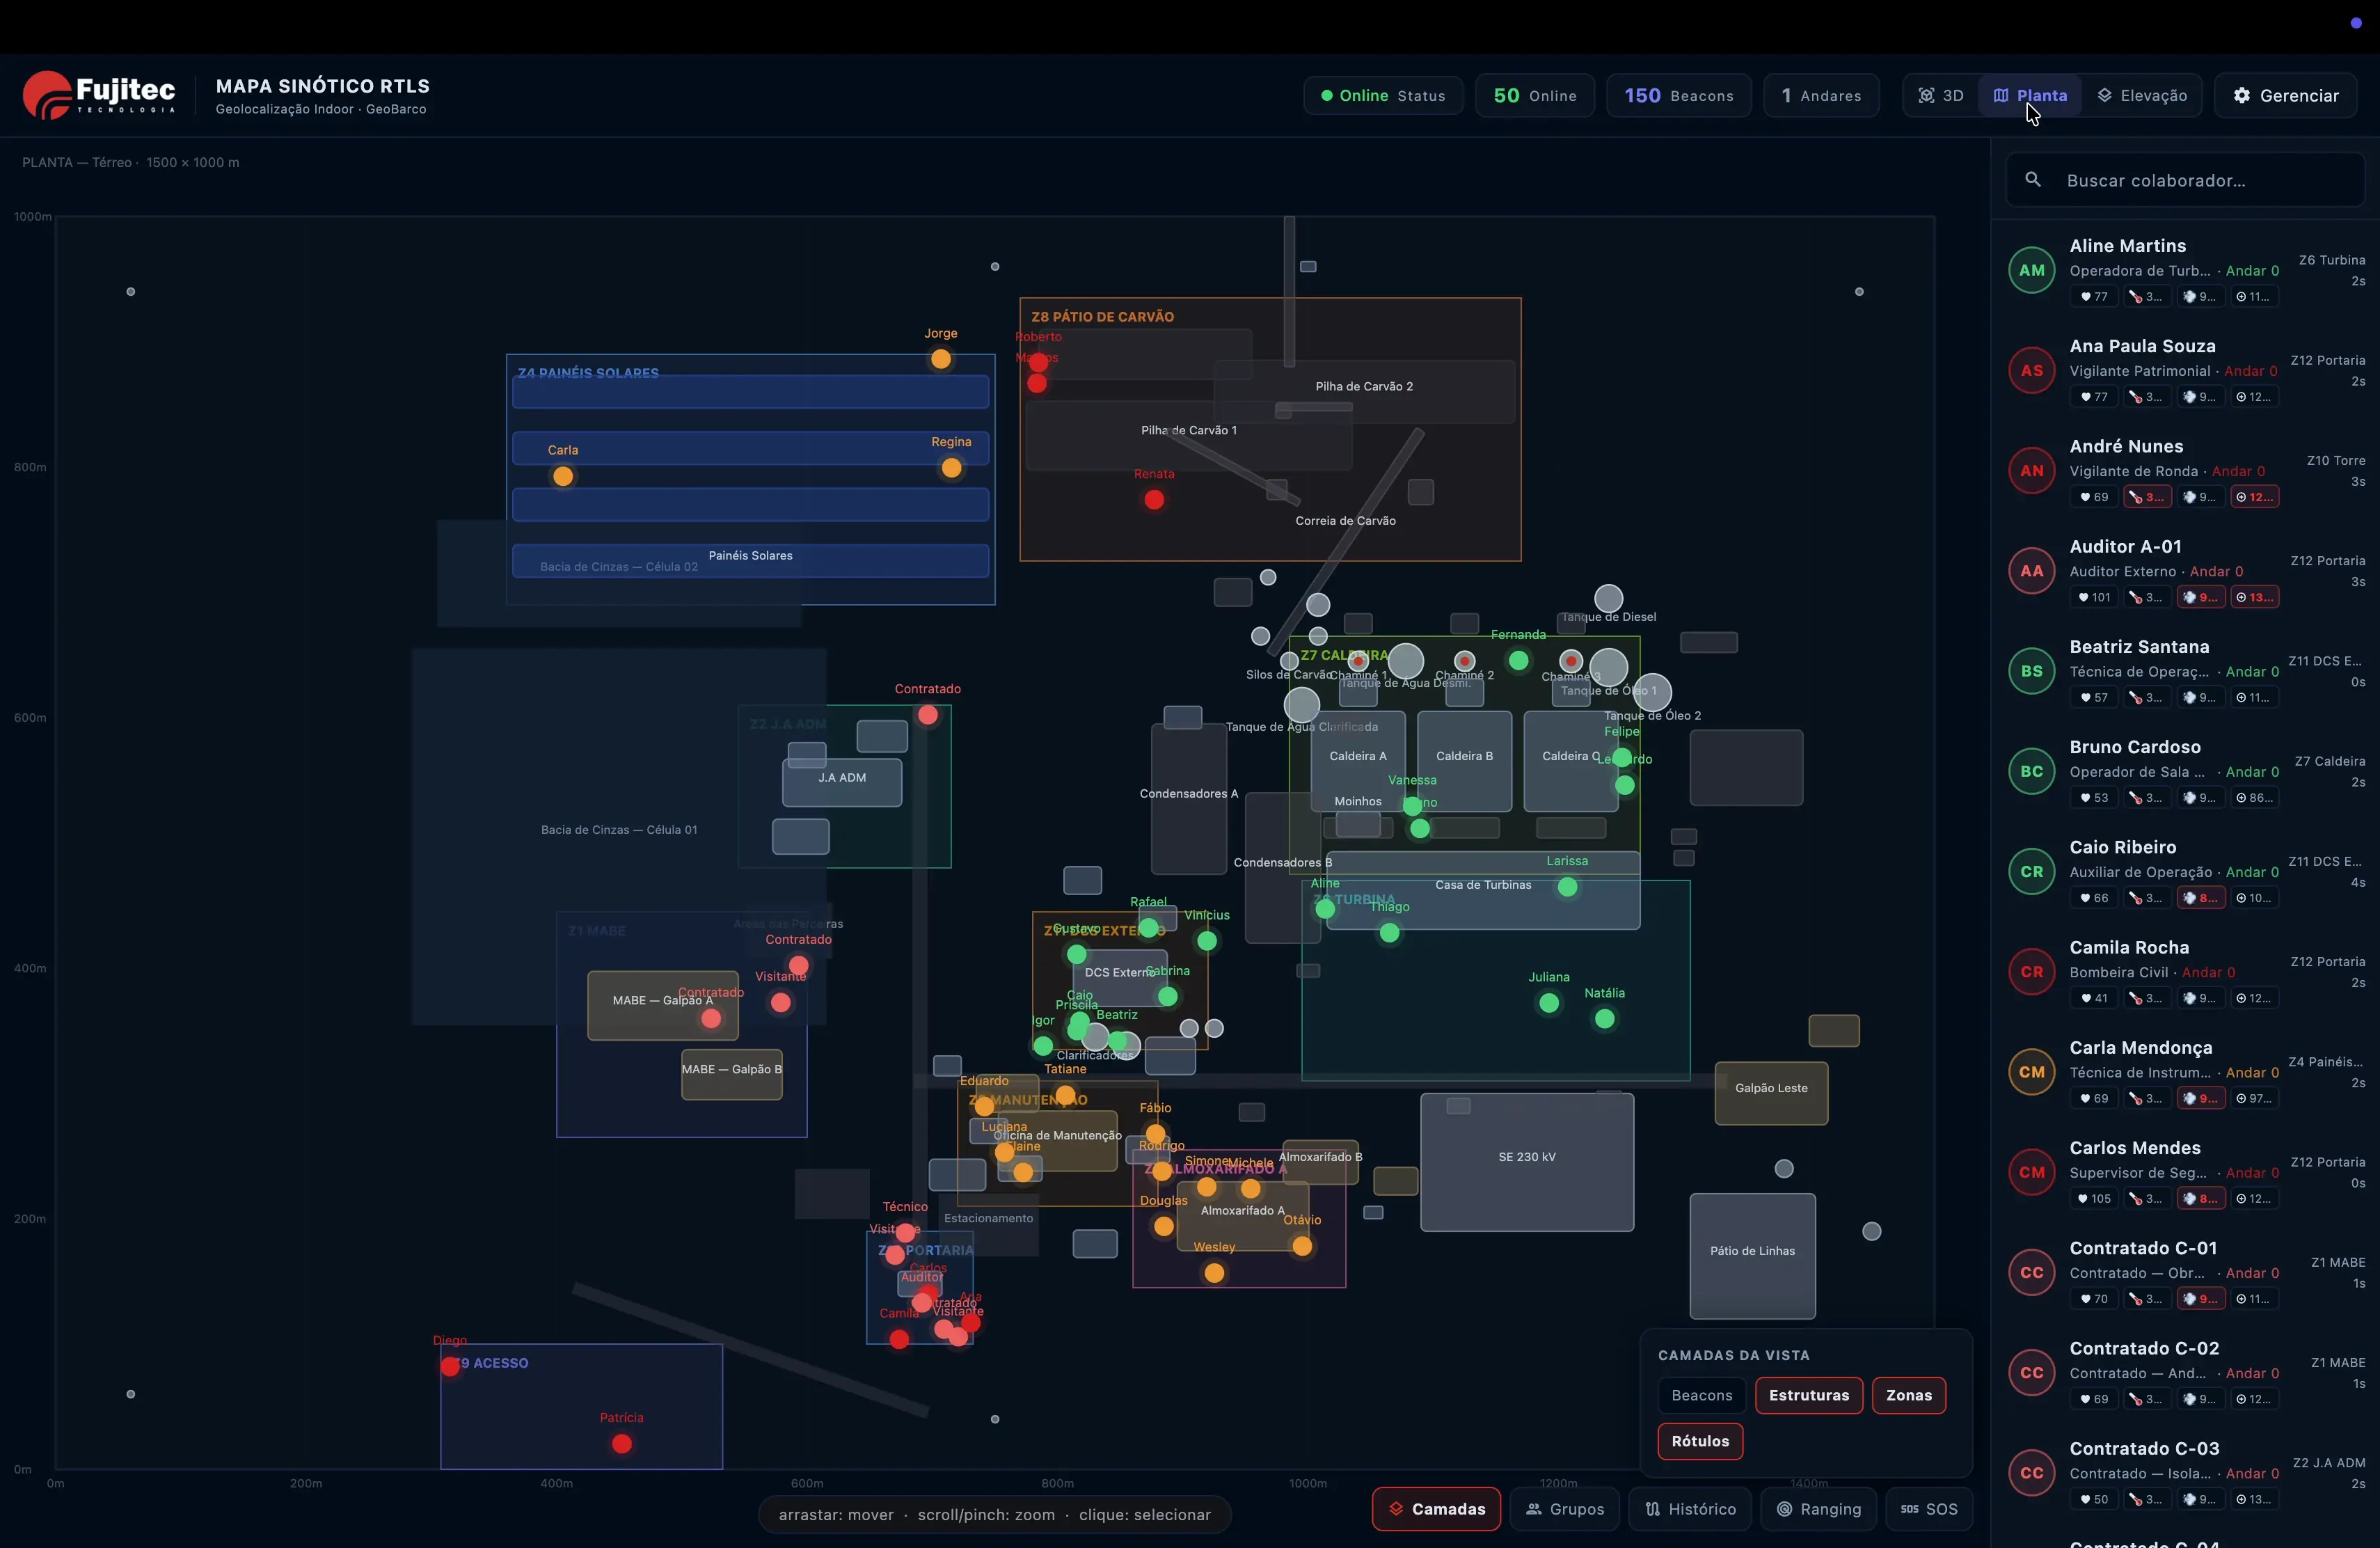The width and height of the screenshot is (2380, 1548).
Task: Select the Pilha de Carvão 2 label
Action: pos(1364,386)
